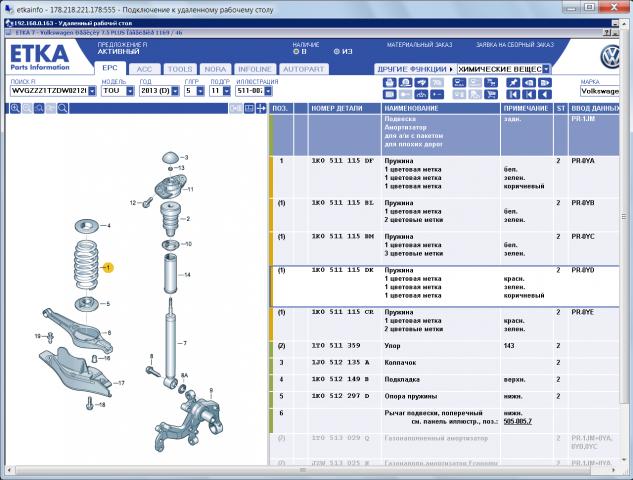Select part number 1K0 511 115 CR

pos(342,312)
